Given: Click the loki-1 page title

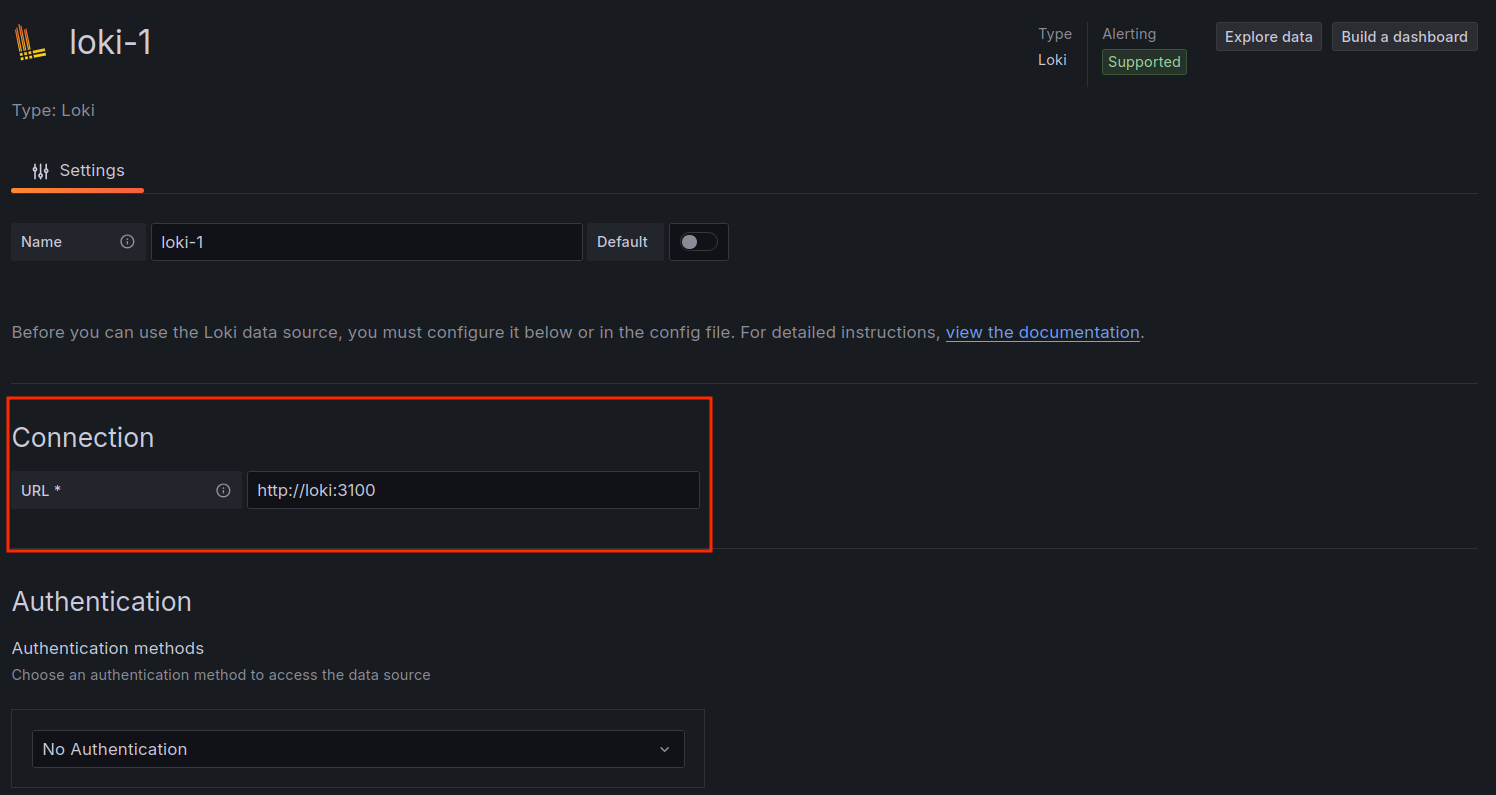Looking at the screenshot, I should 110,42.
